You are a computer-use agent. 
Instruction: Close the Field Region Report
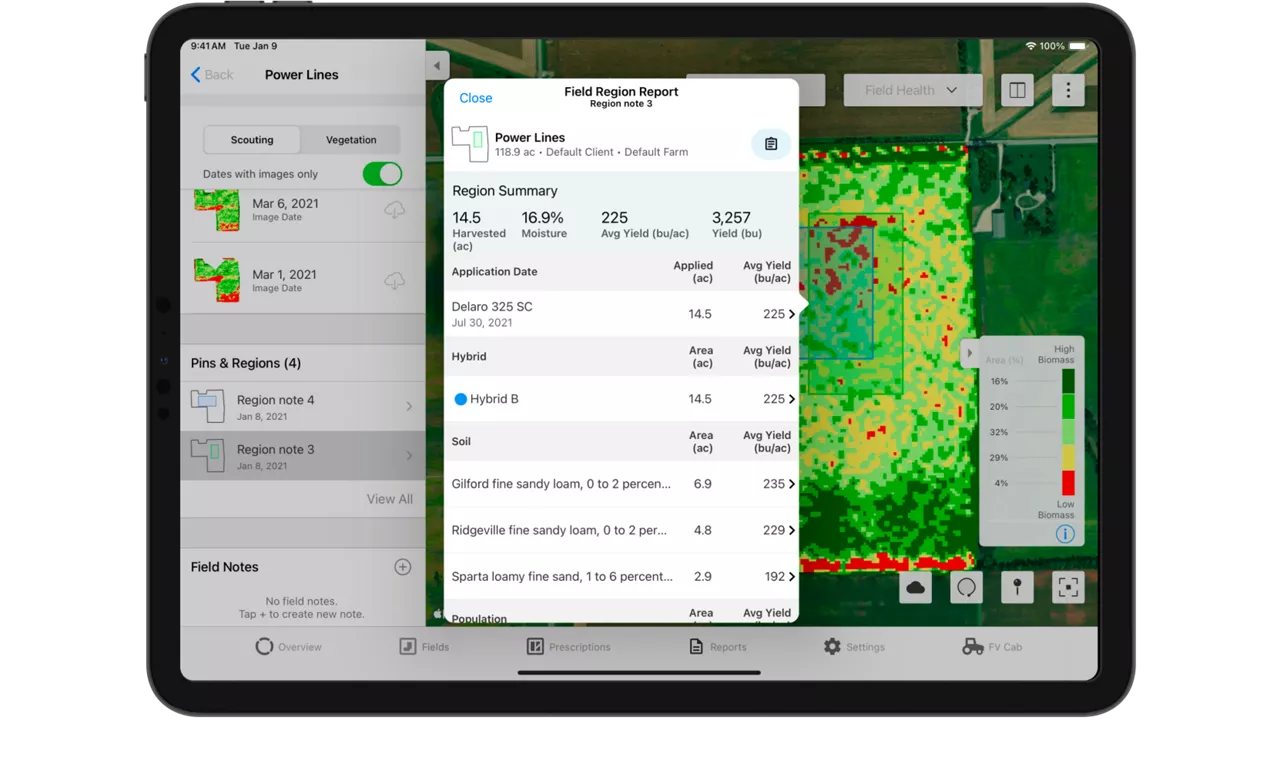point(475,98)
